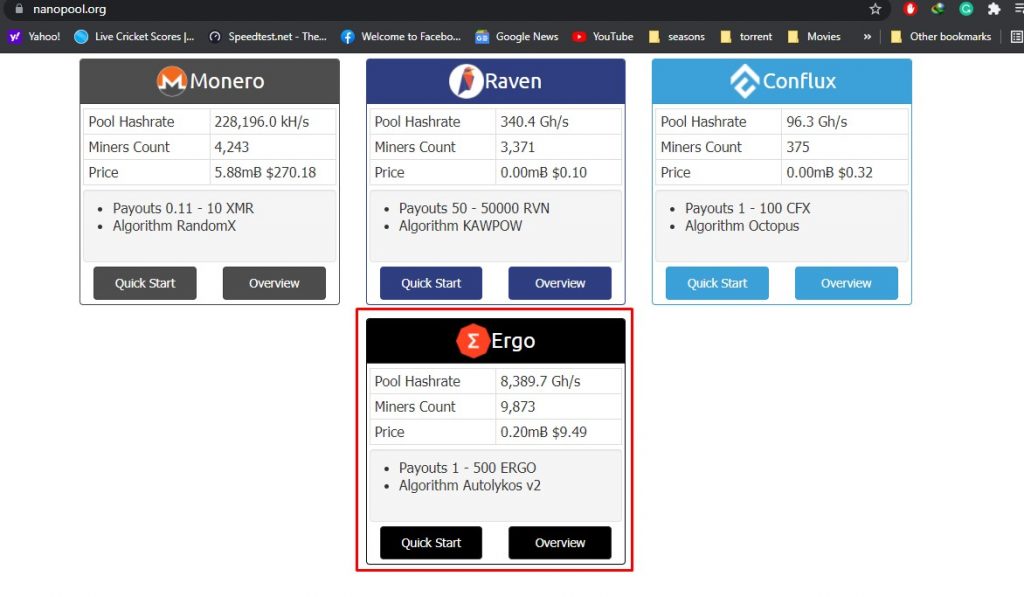The image size is (1024, 597).
Task: Open the Live Cricket Scores bookmark
Action: click(134, 37)
